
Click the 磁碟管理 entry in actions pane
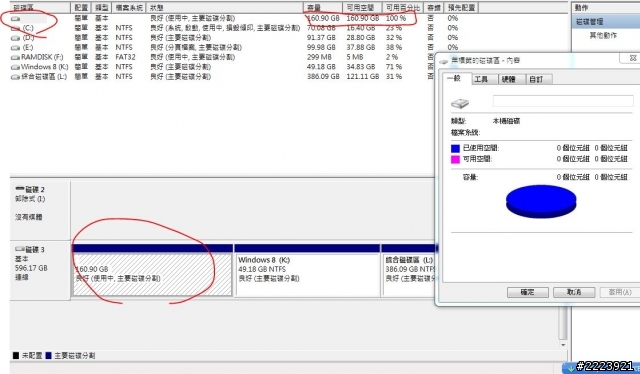tap(606, 22)
